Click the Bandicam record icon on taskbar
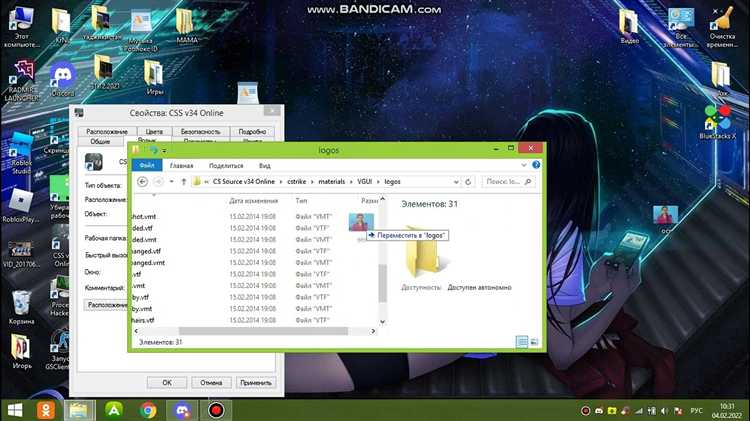This screenshot has width=750, height=421. pyautogui.click(x=215, y=409)
